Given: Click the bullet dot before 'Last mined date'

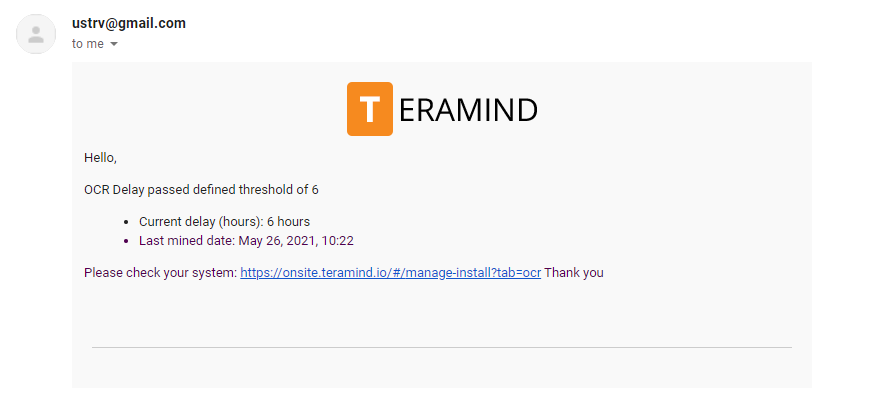Looking at the screenshot, I should click(126, 242).
